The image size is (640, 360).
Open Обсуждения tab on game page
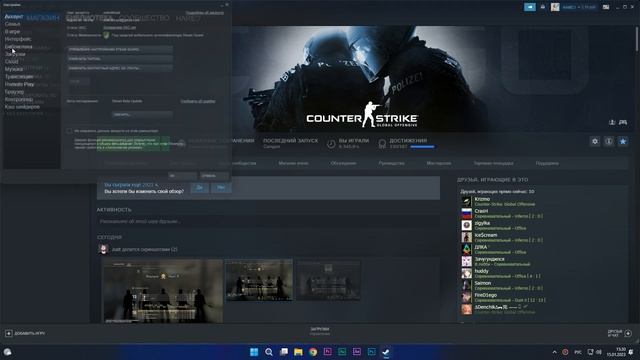343,163
